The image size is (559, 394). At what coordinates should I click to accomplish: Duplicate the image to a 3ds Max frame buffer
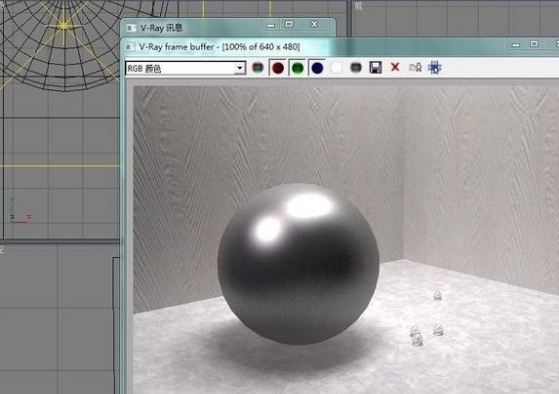tap(415, 67)
